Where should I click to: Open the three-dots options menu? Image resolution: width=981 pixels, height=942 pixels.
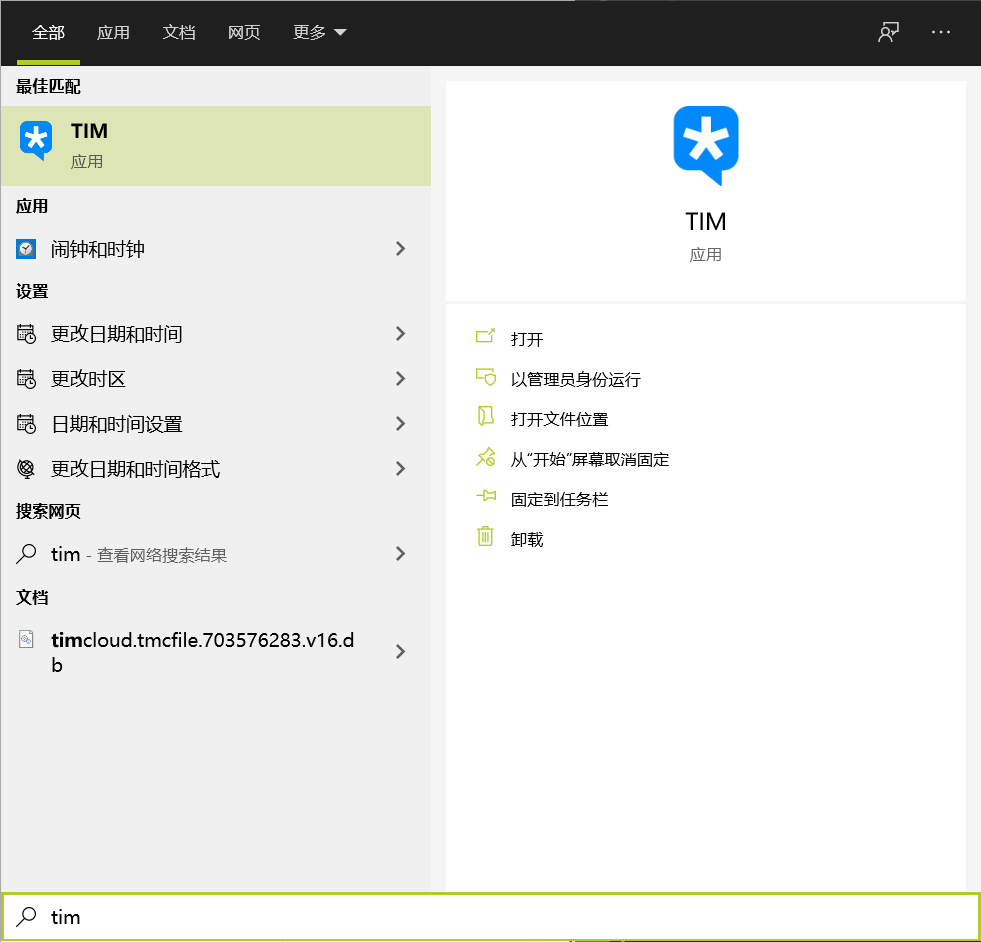click(941, 32)
